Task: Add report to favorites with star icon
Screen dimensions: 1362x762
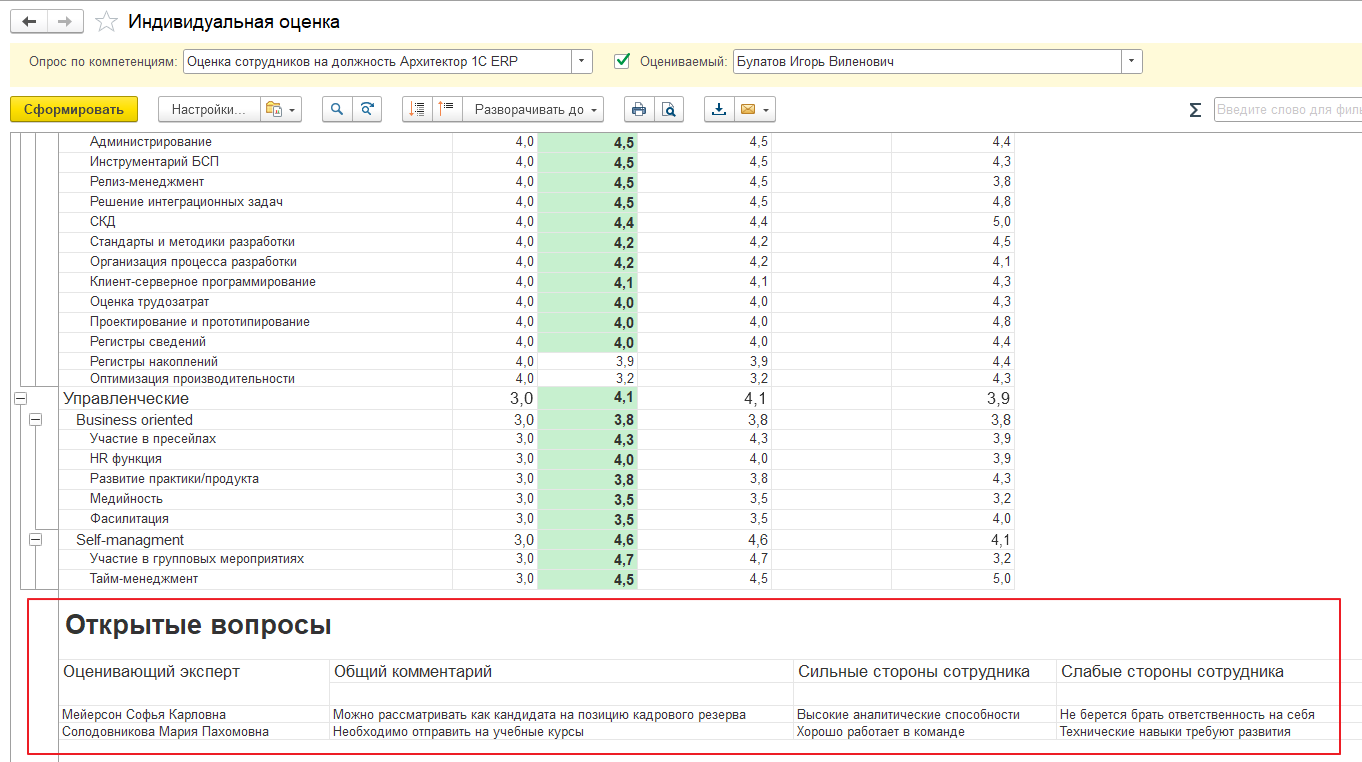Action: (x=105, y=21)
